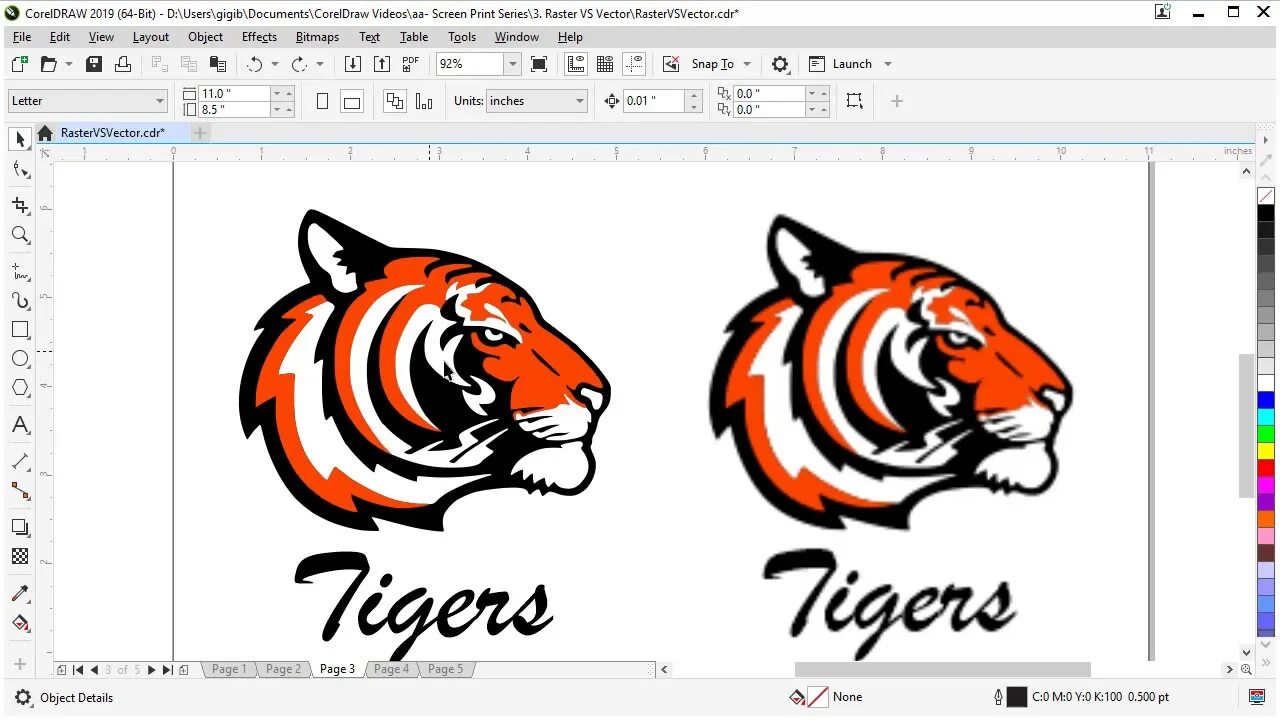Go to the next page arrow

tap(151, 670)
